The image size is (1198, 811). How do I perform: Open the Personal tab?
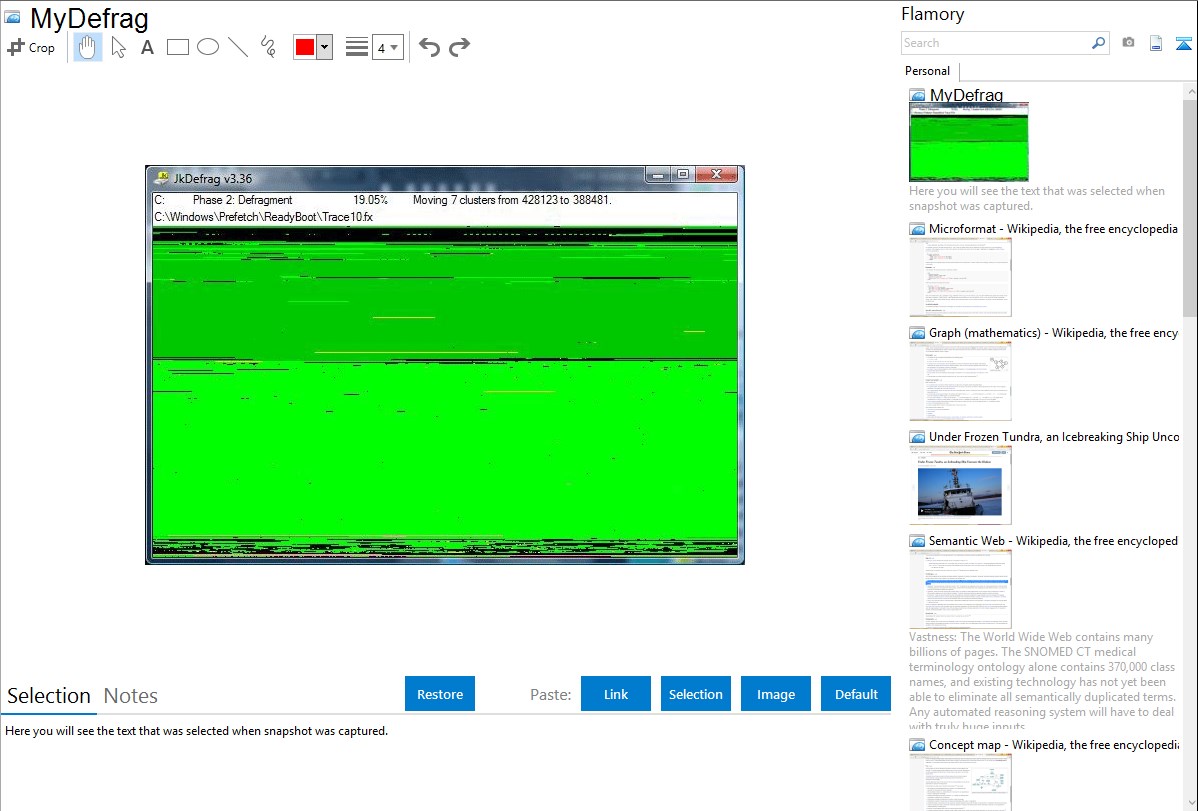coord(928,71)
